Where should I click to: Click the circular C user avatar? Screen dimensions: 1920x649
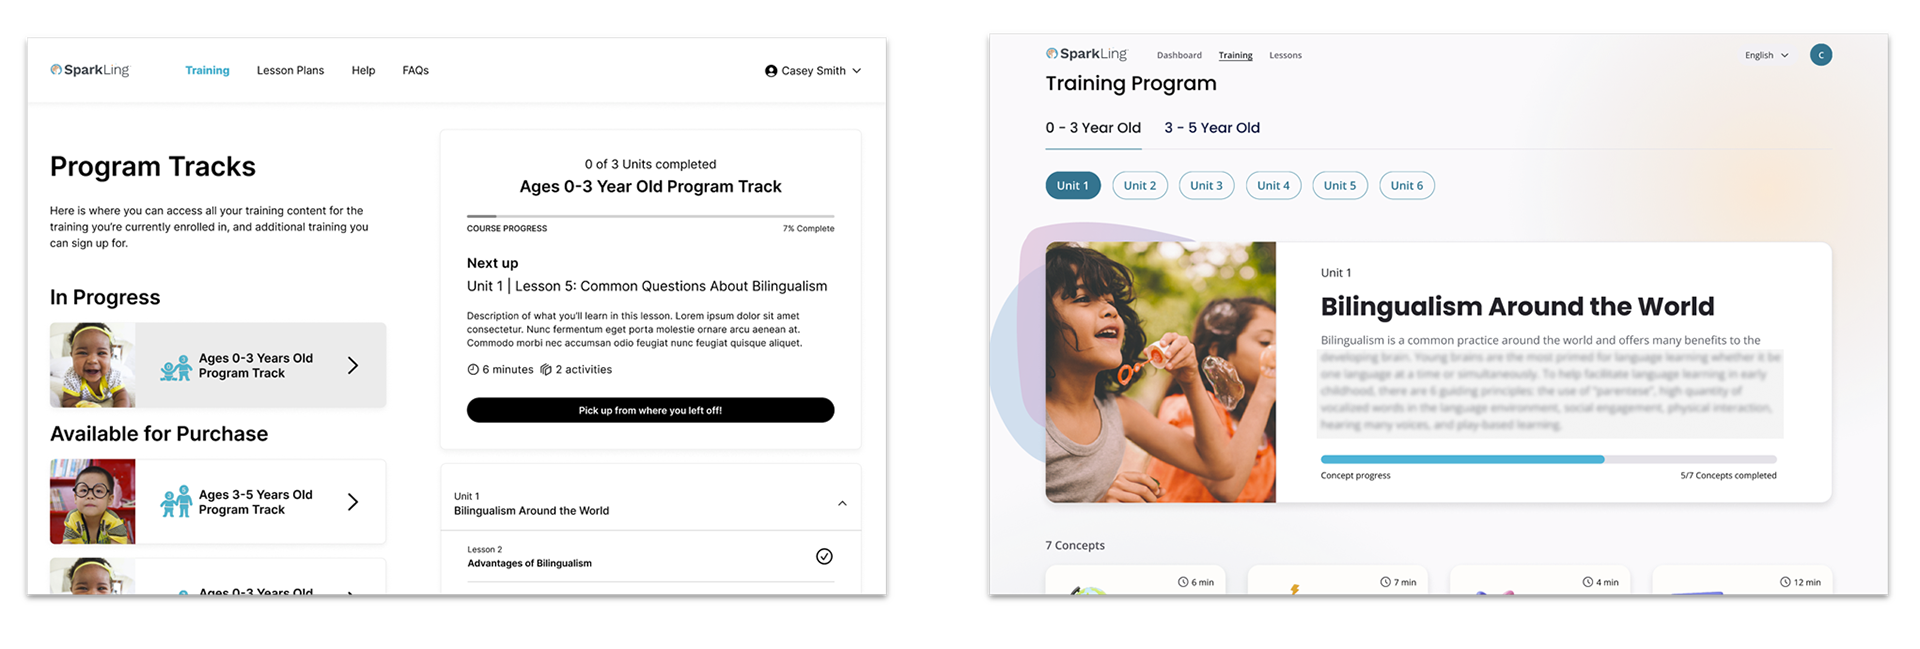[1821, 55]
